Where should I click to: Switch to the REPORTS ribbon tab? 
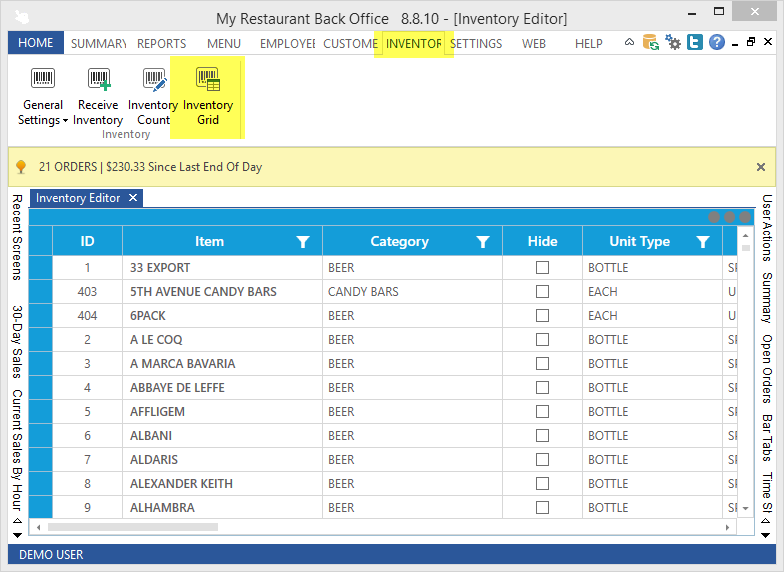click(x=161, y=43)
